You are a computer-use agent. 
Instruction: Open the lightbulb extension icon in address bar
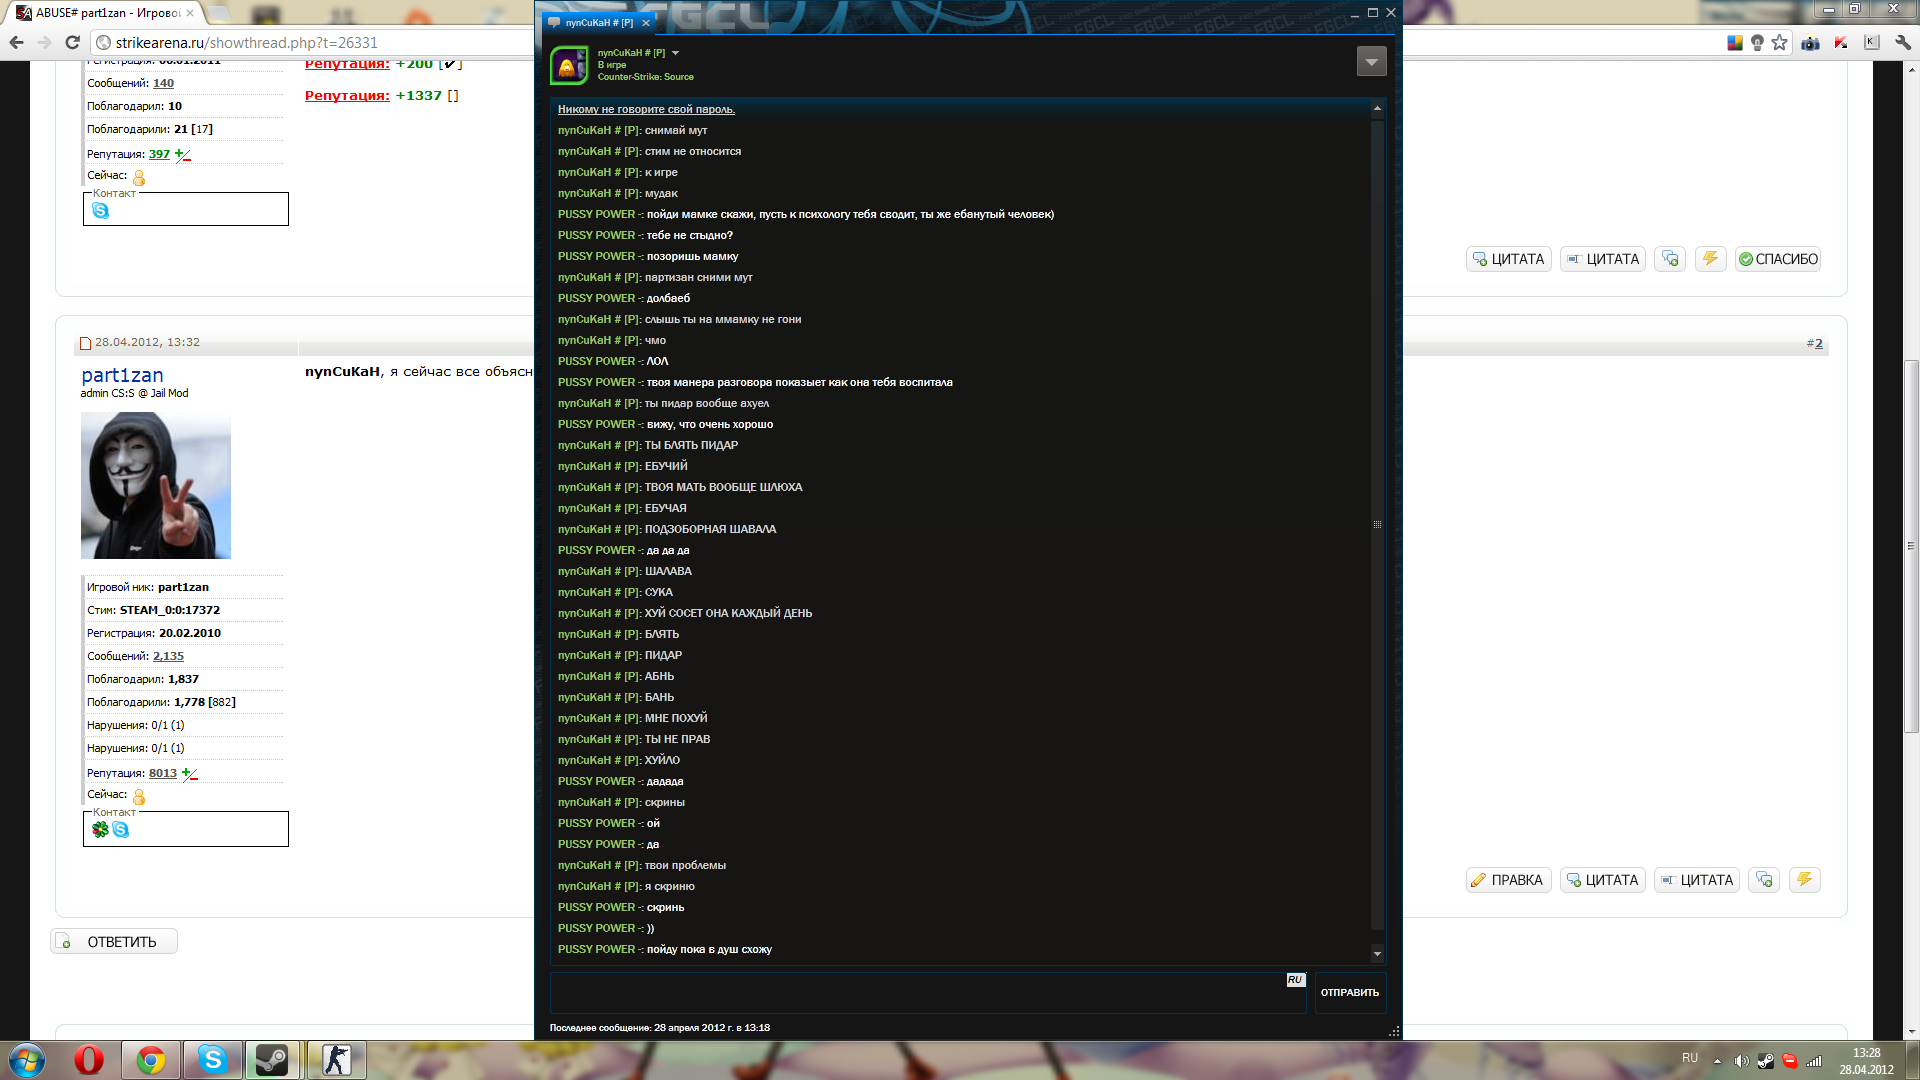click(x=1757, y=42)
